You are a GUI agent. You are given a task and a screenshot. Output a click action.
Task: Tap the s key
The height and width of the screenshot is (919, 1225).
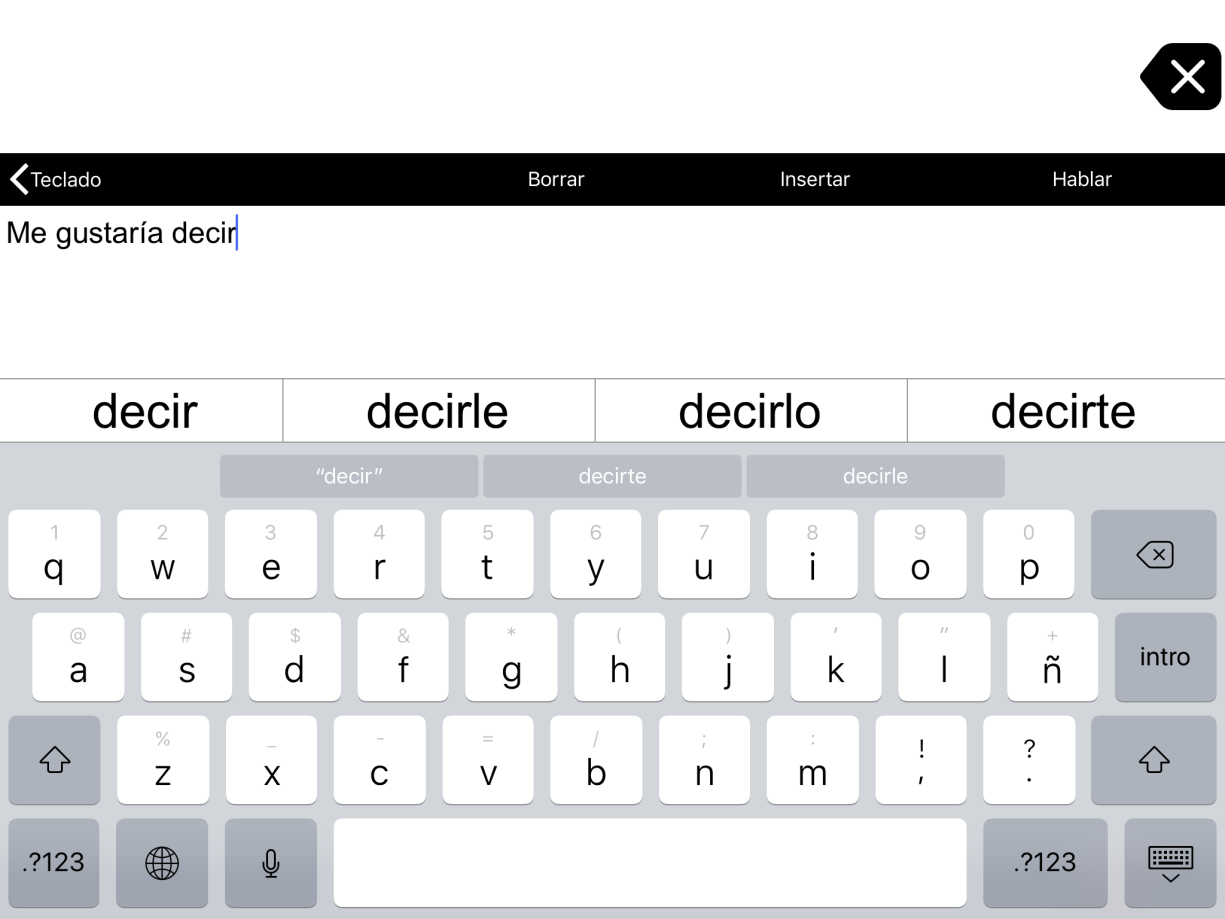186,657
